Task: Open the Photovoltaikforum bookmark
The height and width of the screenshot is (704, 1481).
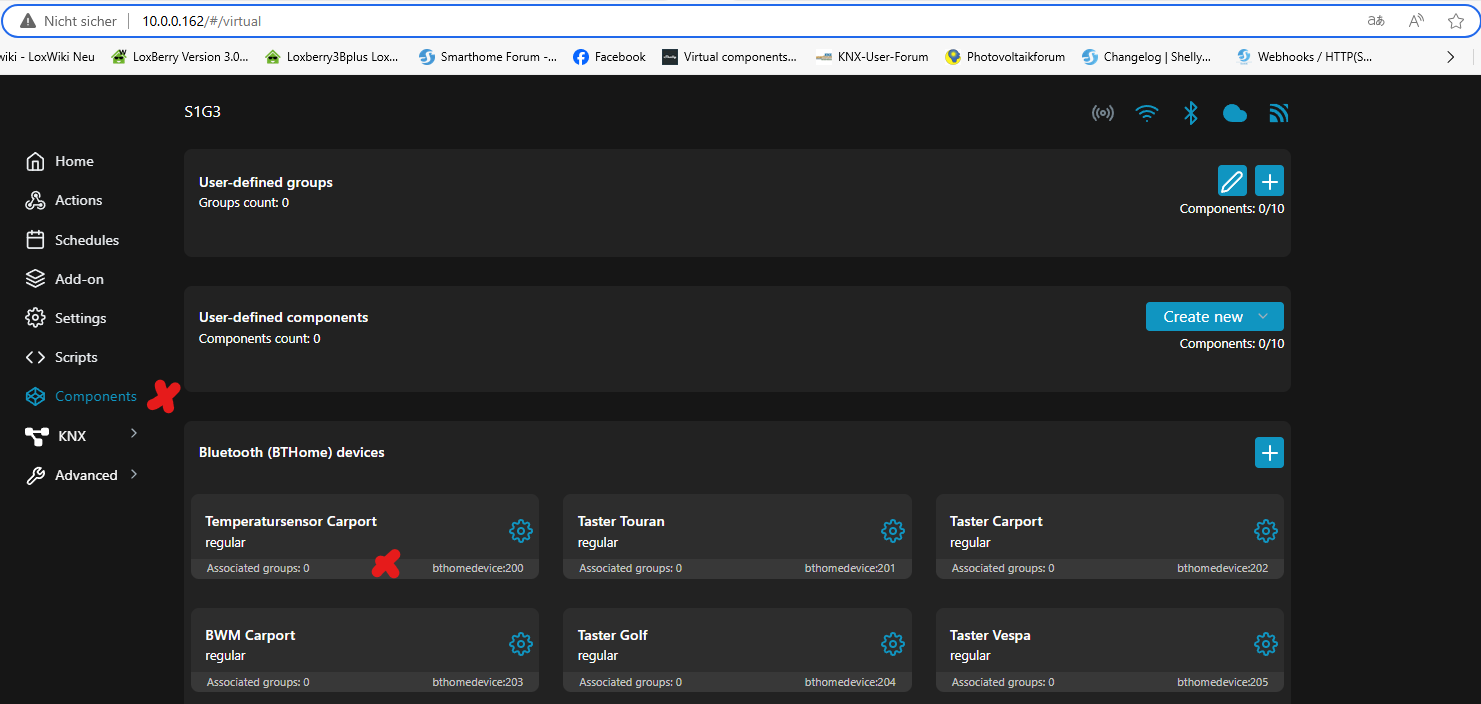Action: [1005, 57]
